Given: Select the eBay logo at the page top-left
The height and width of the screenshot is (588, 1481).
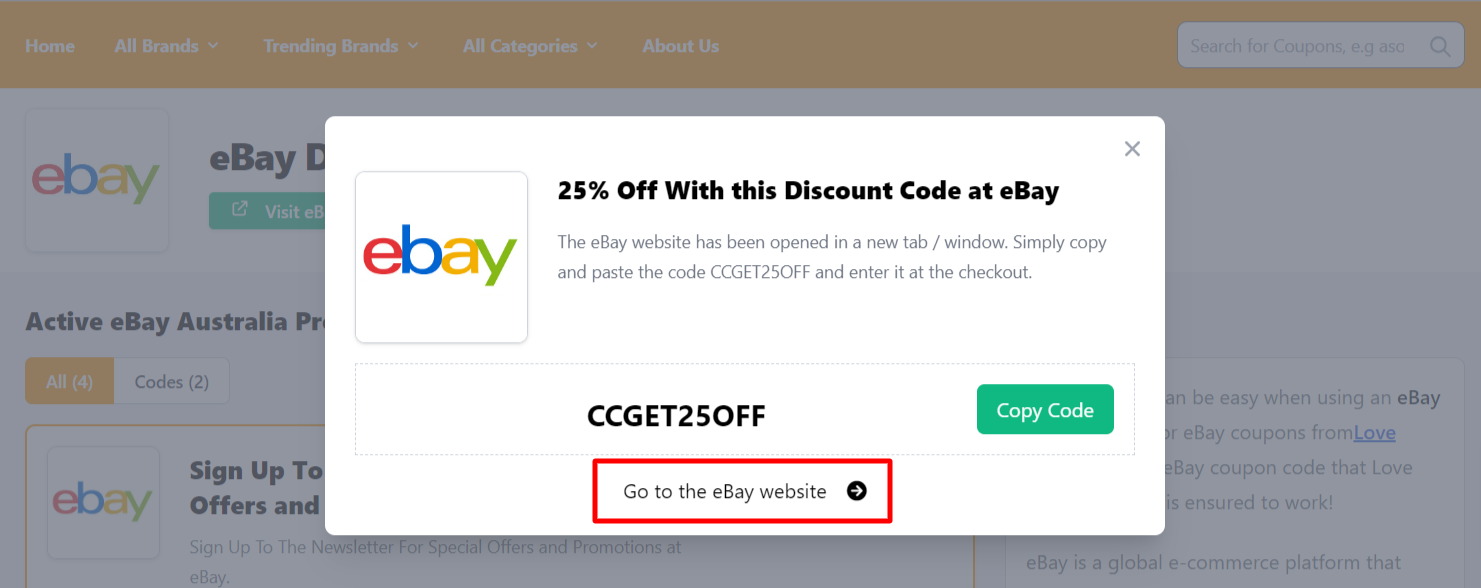Looking at the screenshot, I should [x=96, y=179].
